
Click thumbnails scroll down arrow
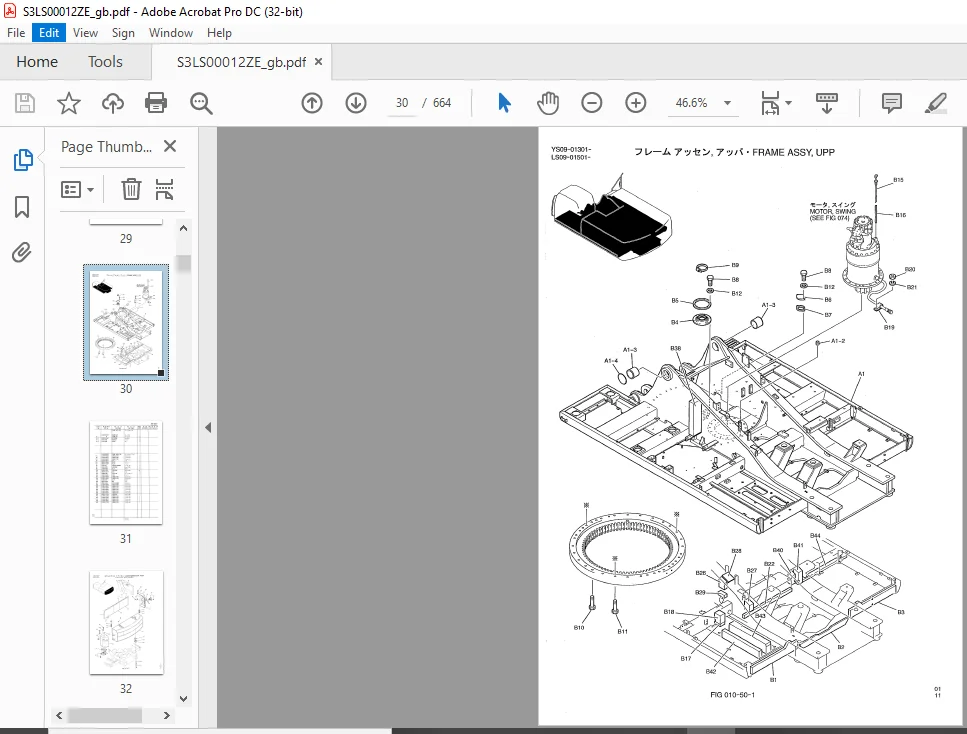click(183, 699)
